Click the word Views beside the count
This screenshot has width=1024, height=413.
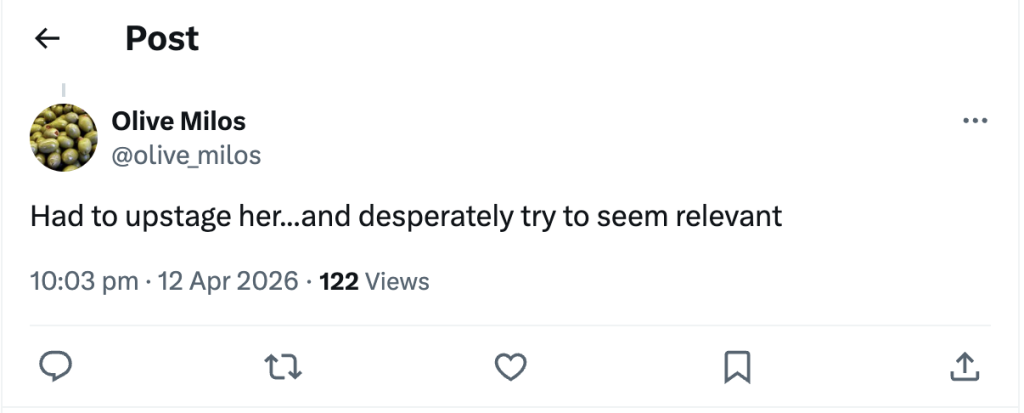397,281
